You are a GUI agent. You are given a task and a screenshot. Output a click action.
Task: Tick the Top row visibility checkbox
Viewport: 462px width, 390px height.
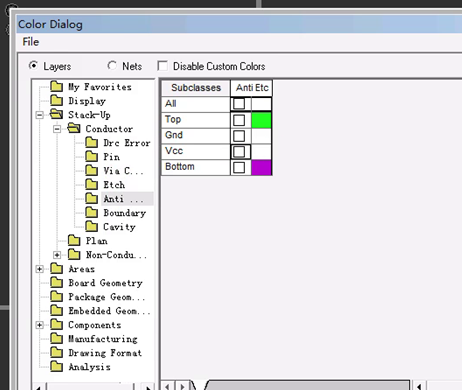coord(239,120)
